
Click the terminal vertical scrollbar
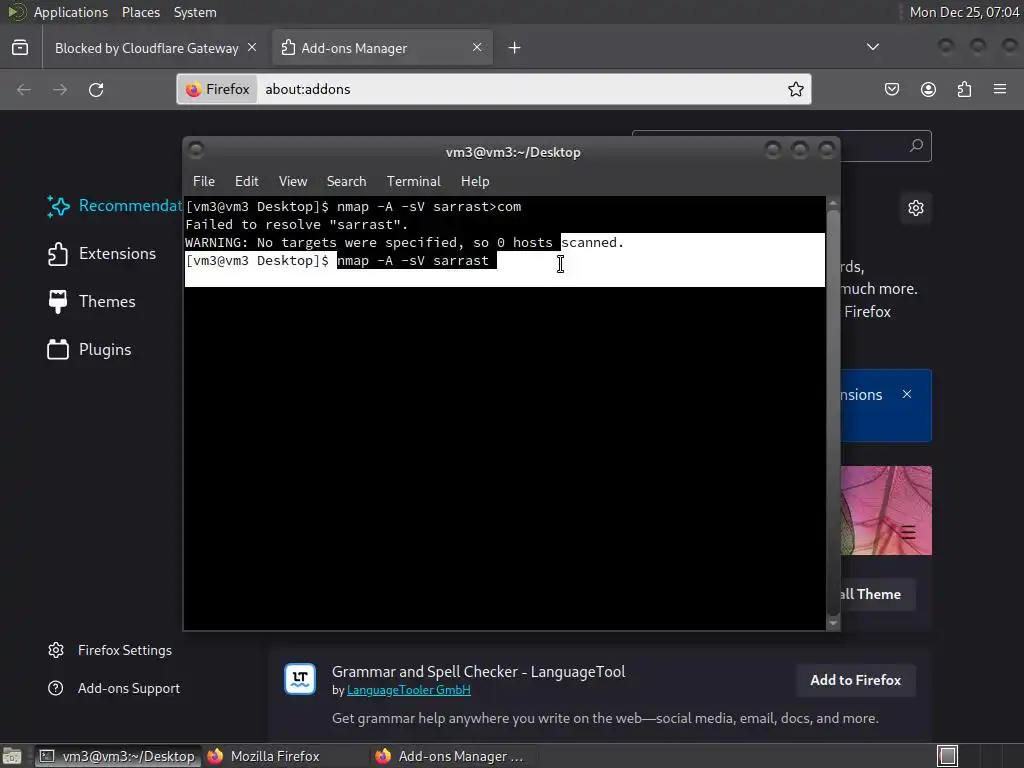point(833,411)
